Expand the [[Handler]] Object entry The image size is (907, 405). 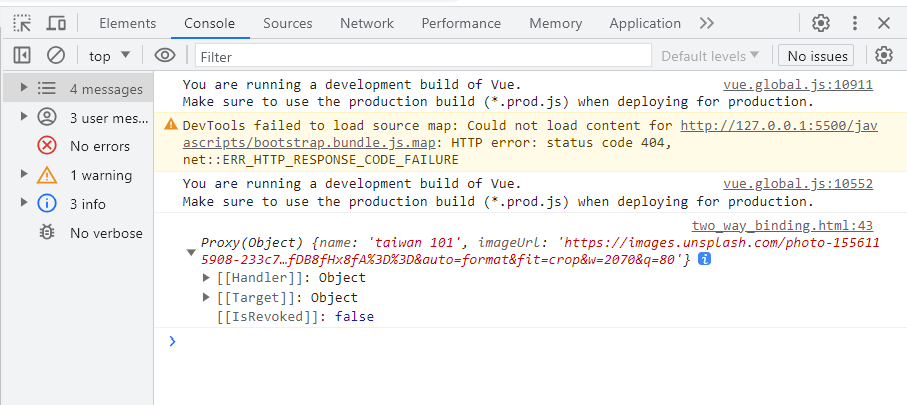pos(207,278)
